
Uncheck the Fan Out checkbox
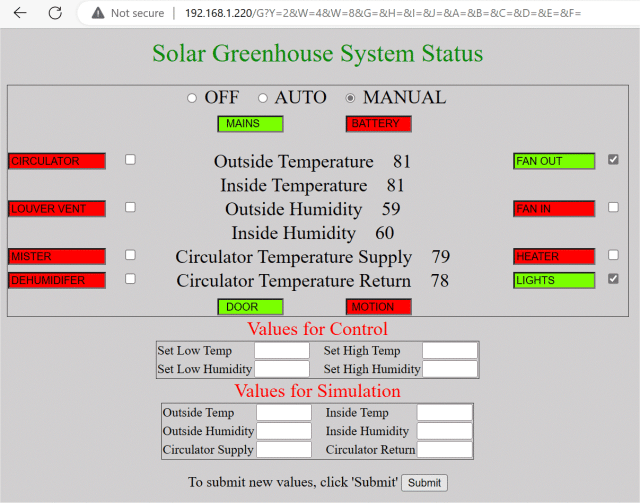click(613, 159)
